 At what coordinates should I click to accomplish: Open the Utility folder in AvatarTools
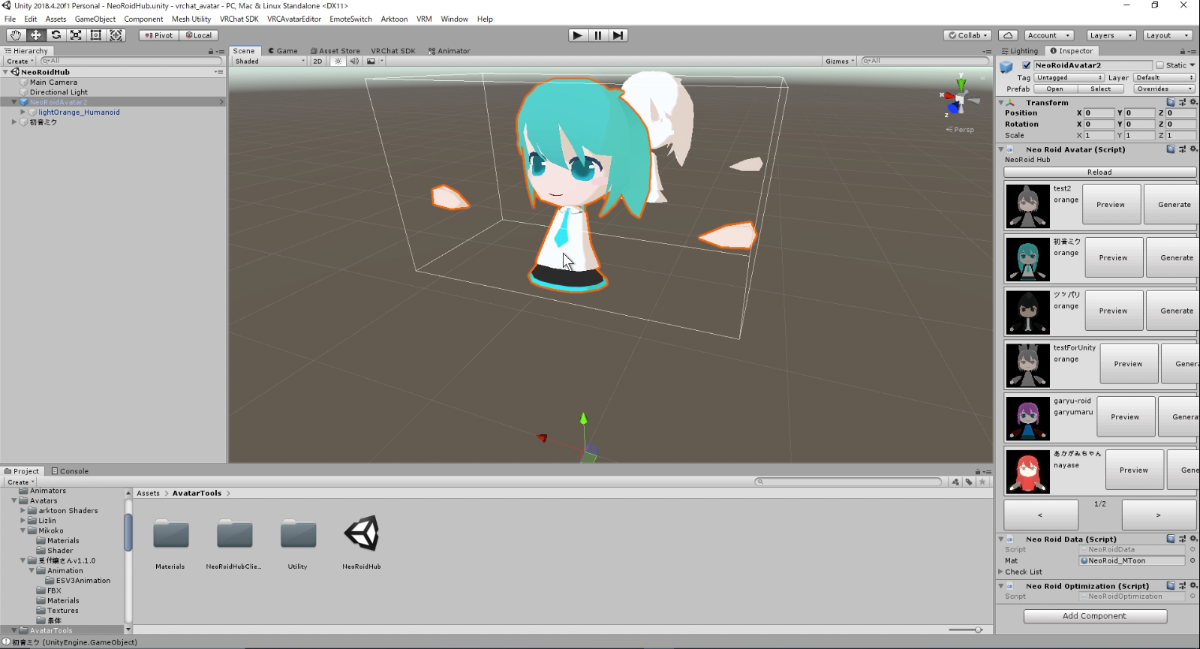tap(298, 541)
